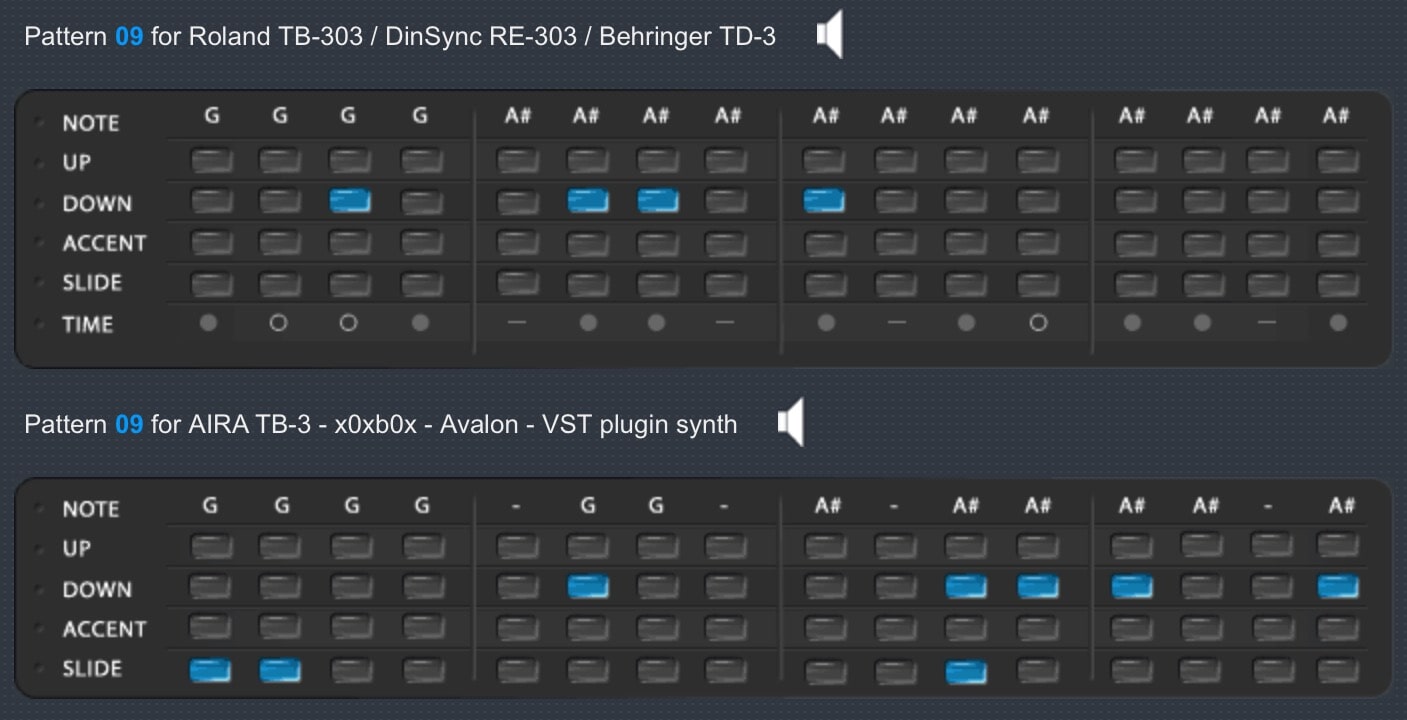This screenshot has width=1407, height=720.
Task: Click the ACCENT row label in the TB-3 pattern
Action: (104, 629)
